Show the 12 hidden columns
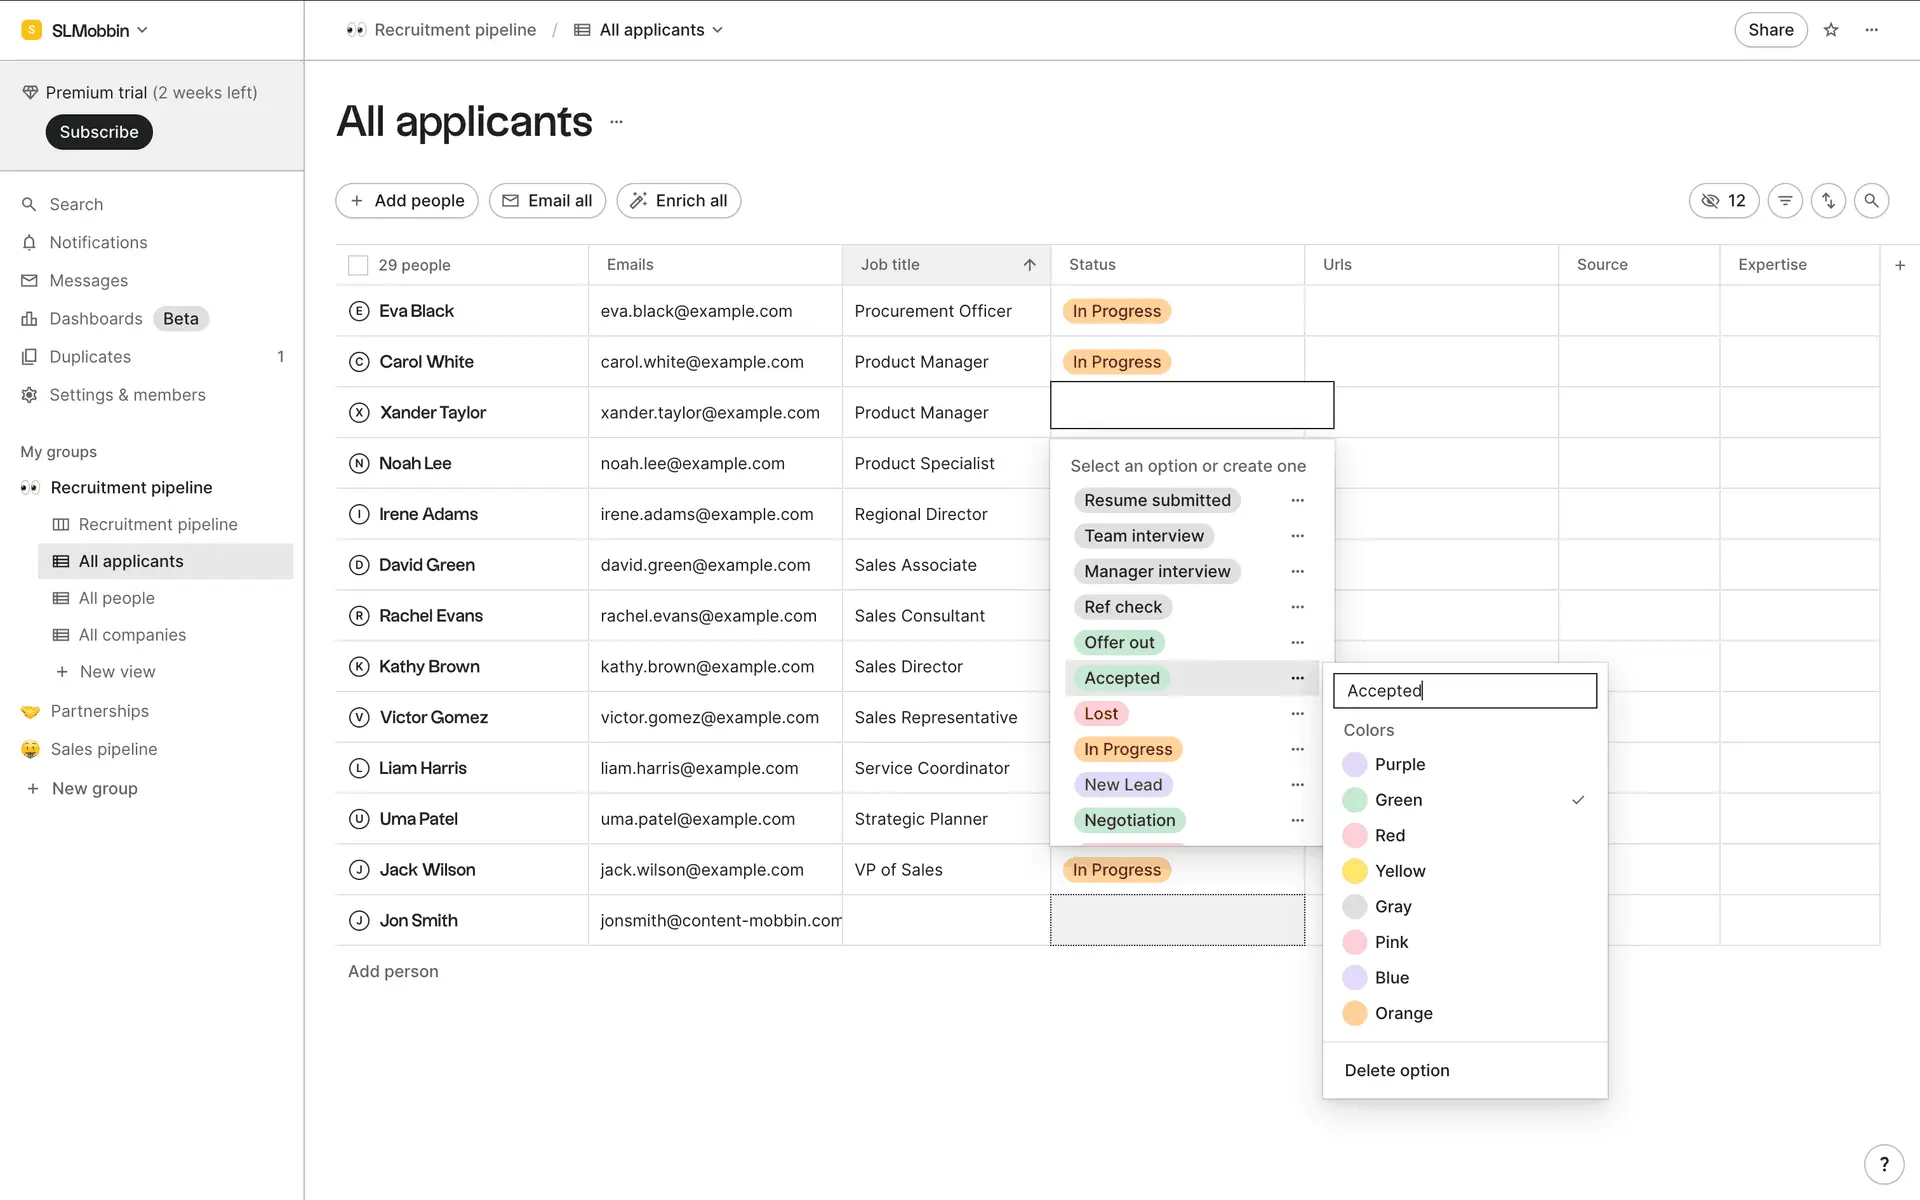 pos(1724,201)
